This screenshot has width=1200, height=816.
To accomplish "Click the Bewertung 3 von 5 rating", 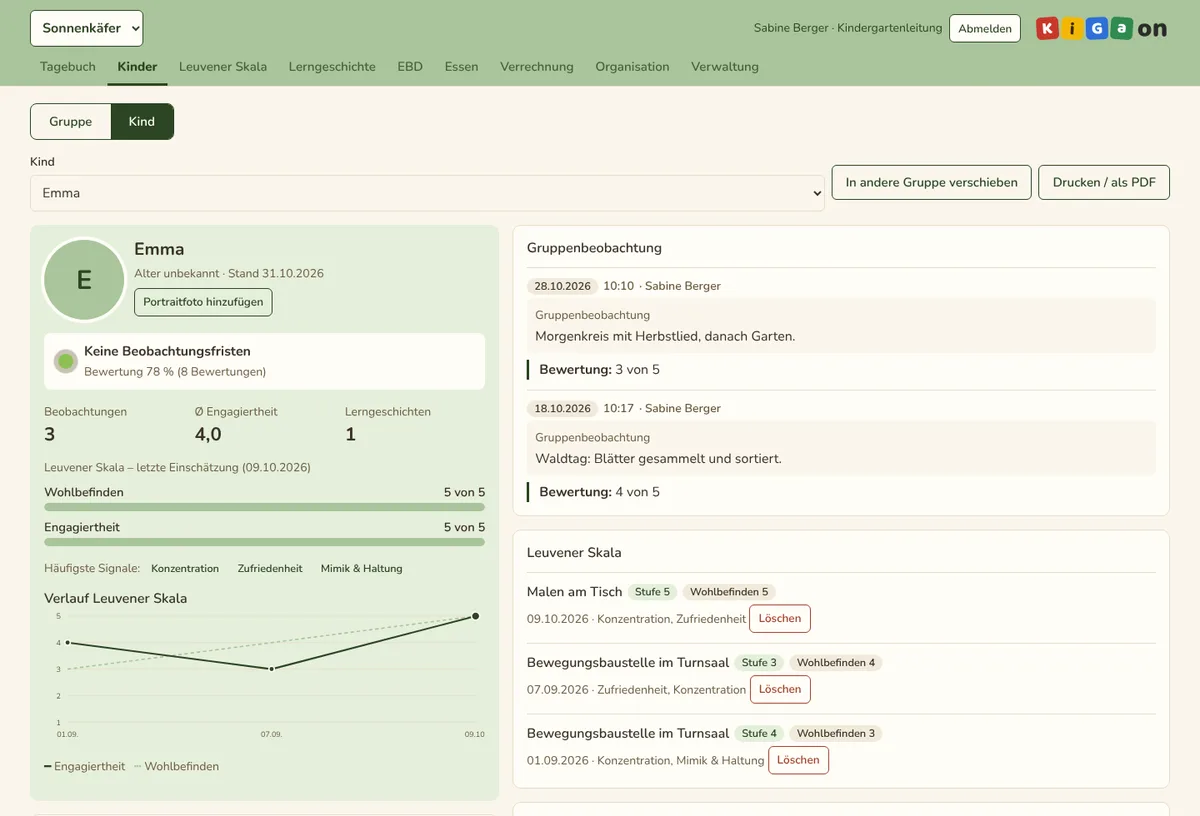I will (x=599, y=370).
